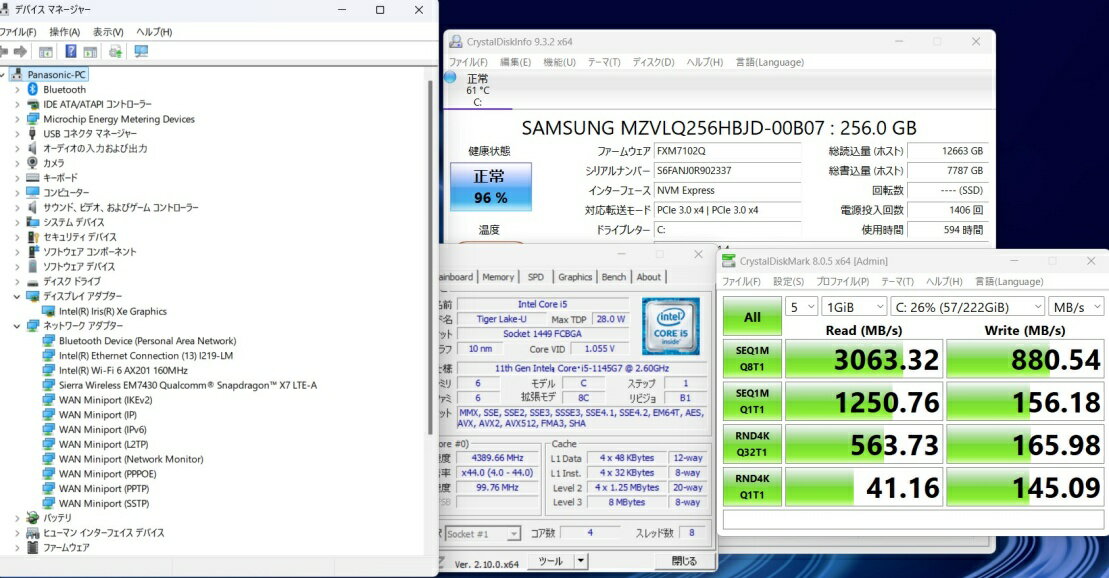Open 機能(U) menu in CrystalDiskInfo
The height and width of the screenshot is (578, 1109).
click(559, 62)
